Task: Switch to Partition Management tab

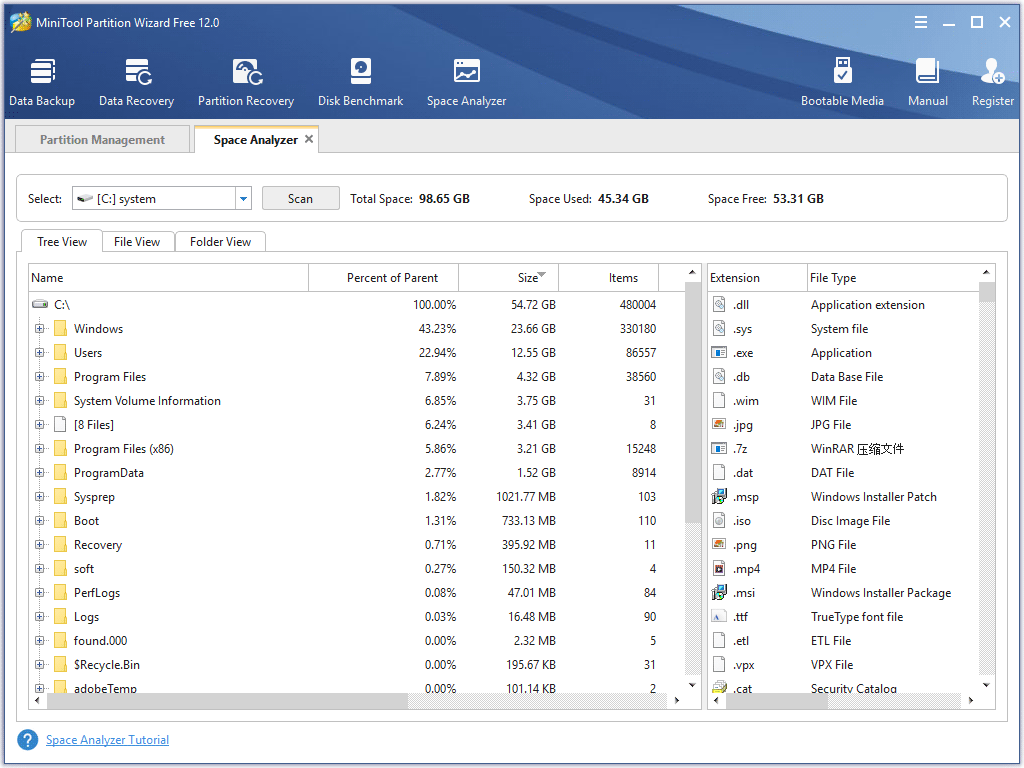Action: click(103, 139)
